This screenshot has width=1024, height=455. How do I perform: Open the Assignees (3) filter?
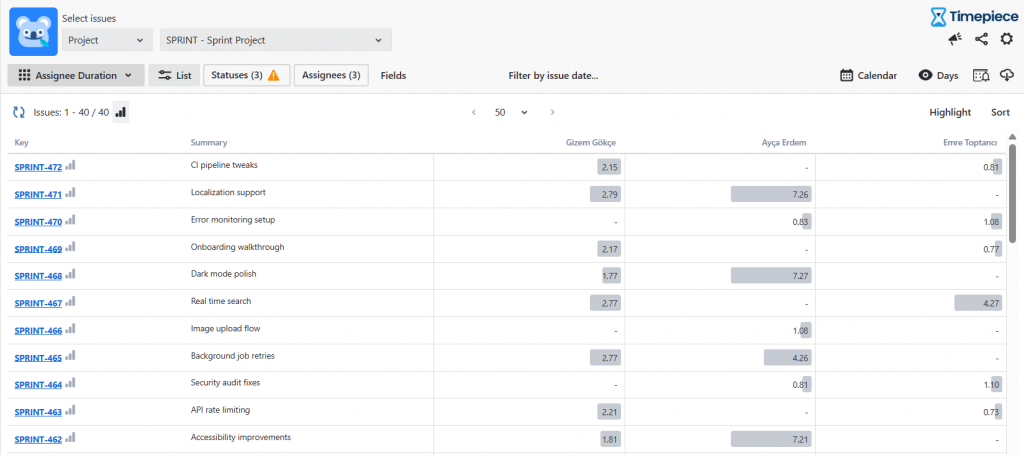coord(331,75)
